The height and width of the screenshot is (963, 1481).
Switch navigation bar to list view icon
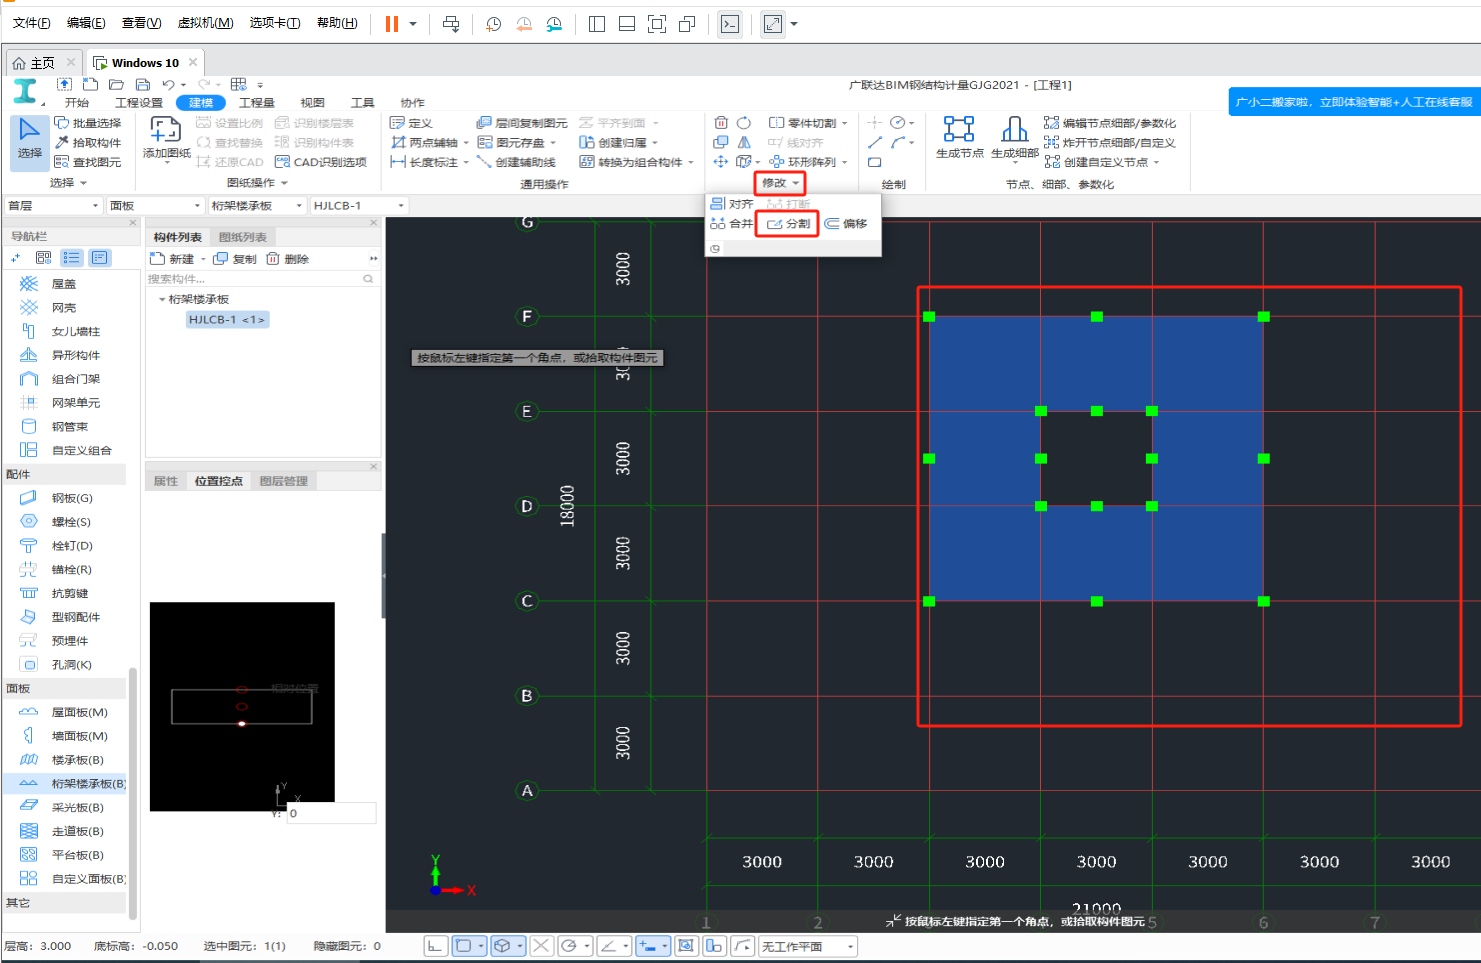click(x=71, y=258)
